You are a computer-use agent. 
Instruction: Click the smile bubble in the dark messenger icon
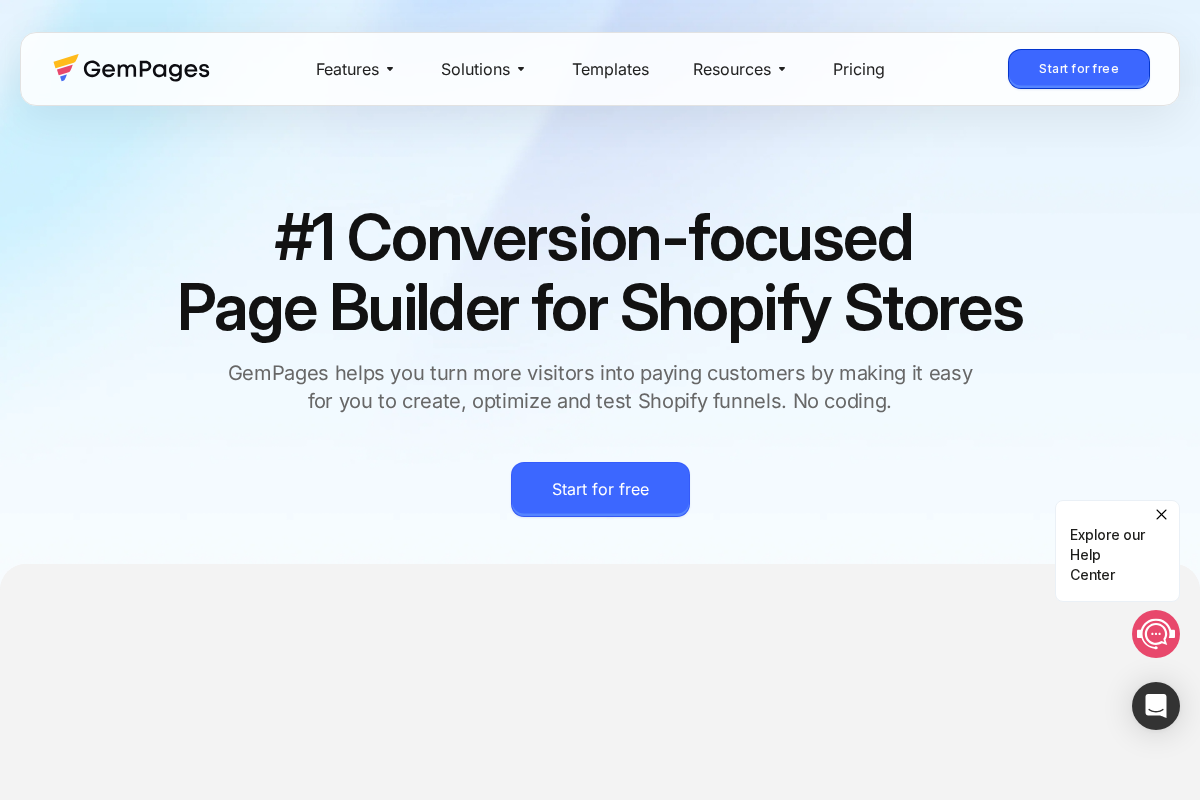pyautogui.click(x=1156, y=706)
